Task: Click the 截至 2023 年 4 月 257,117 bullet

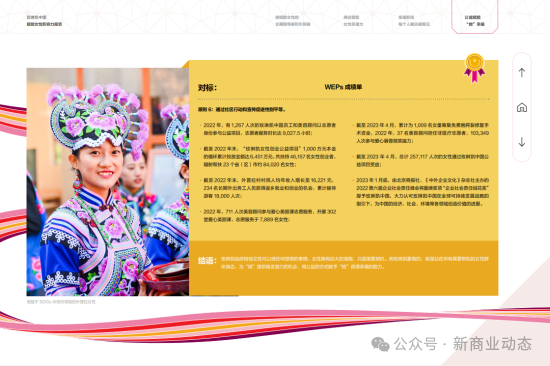Action: pyautogui.click(x=422, y=160)
